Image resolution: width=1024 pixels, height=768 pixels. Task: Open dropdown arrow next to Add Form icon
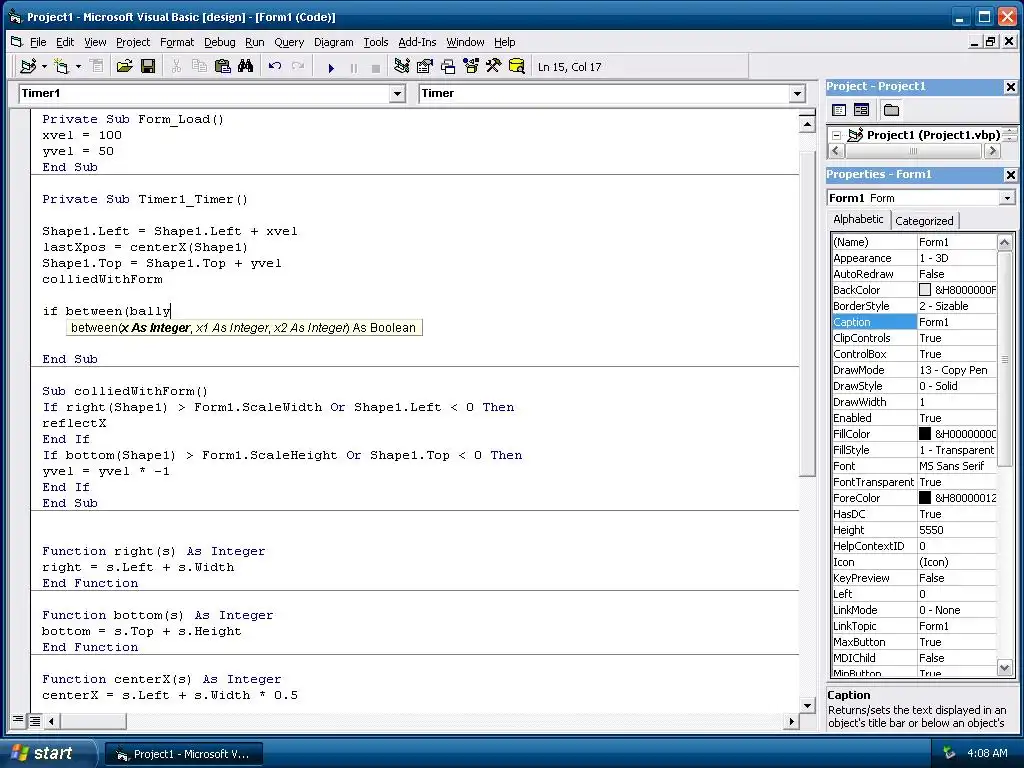click(x=78, y=66)
